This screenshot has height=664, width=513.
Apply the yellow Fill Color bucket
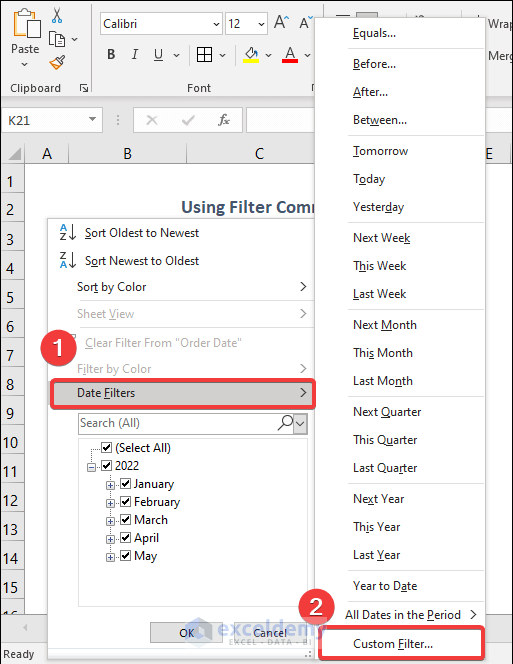[x=251, y=55]
